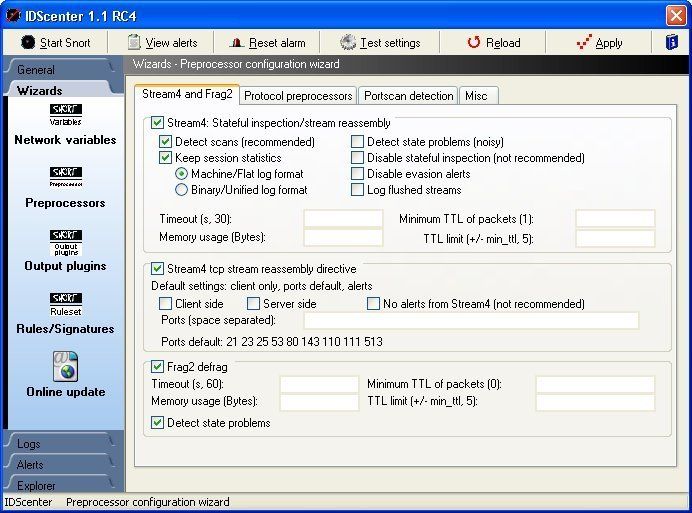Click the Reset alarm siren button
Screen dimensions: 692x513
point(237,43)
